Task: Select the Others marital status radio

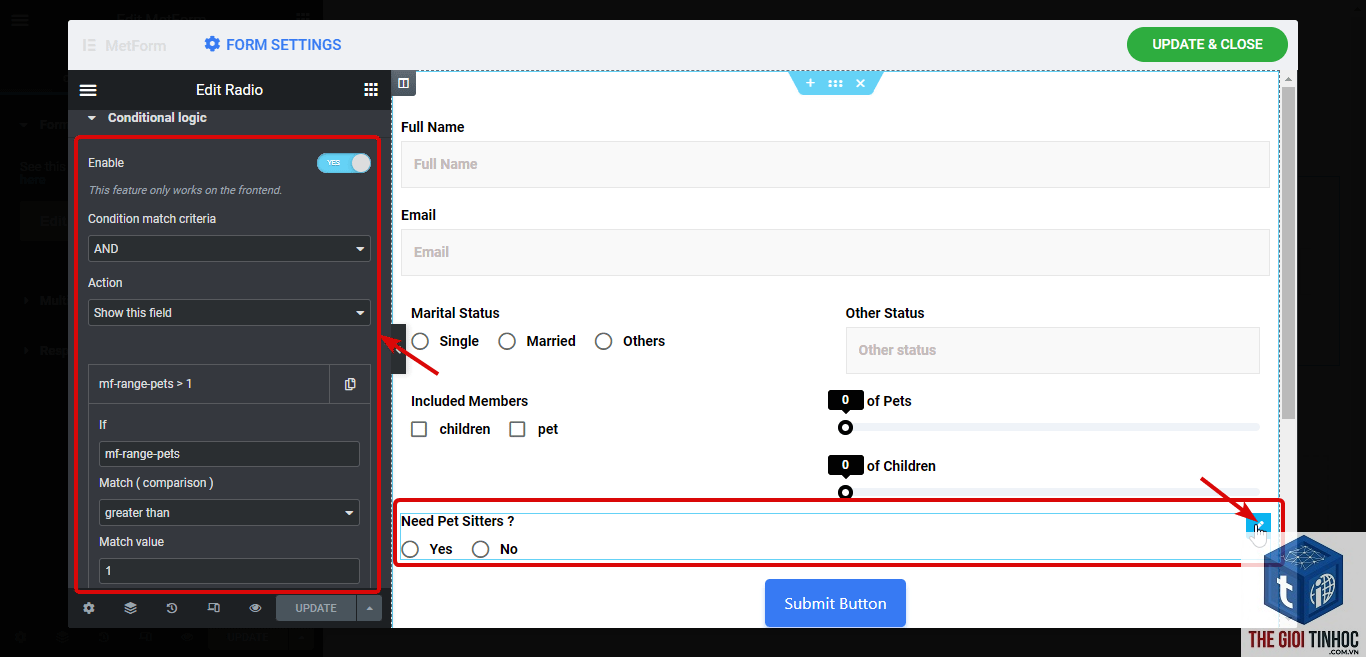Action: point(603,341)
